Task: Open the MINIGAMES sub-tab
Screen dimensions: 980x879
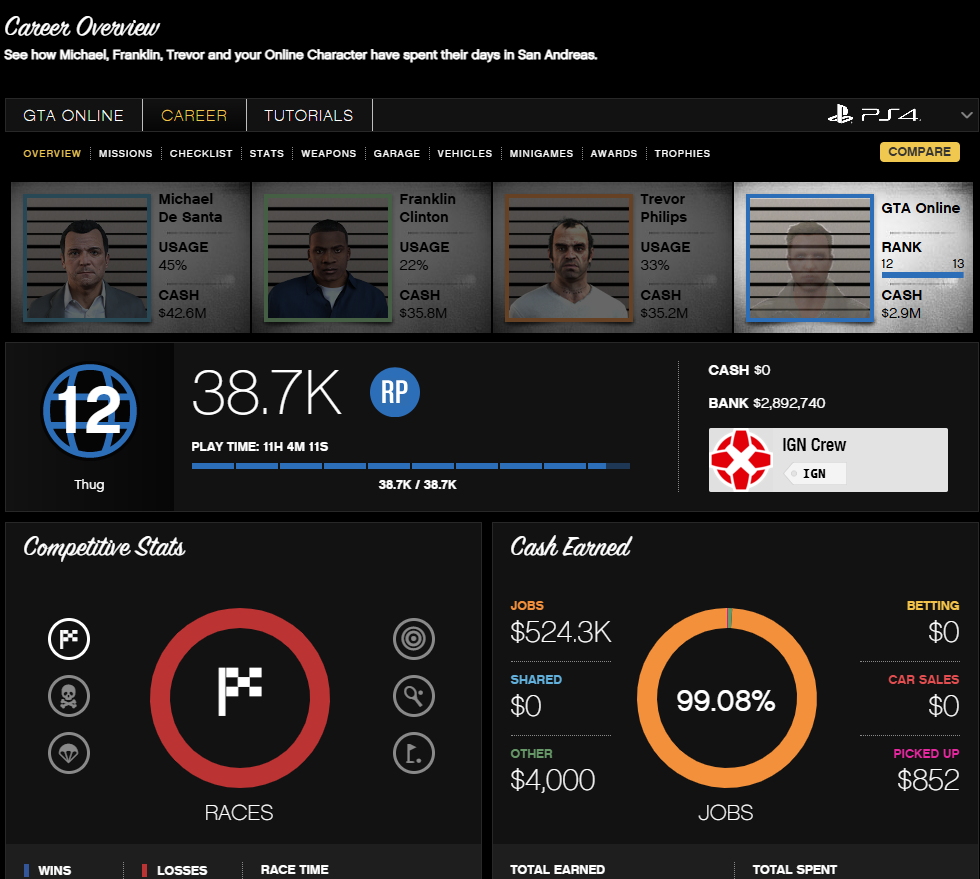Action: (541, 153)
